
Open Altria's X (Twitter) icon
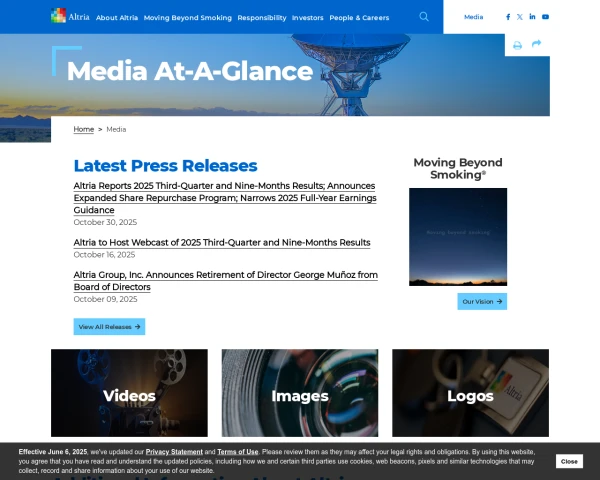tap(520, 17)
